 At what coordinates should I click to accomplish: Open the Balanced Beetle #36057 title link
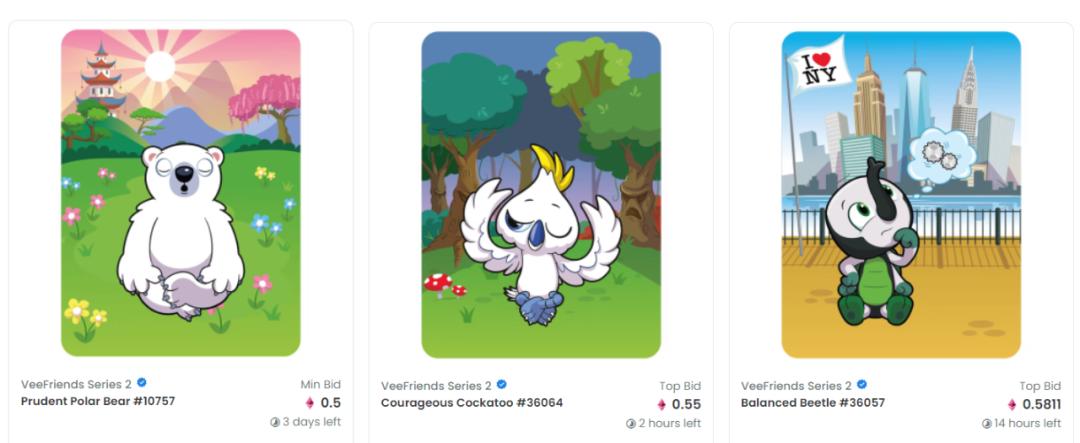pyautogui.click(x=813, y=402)
